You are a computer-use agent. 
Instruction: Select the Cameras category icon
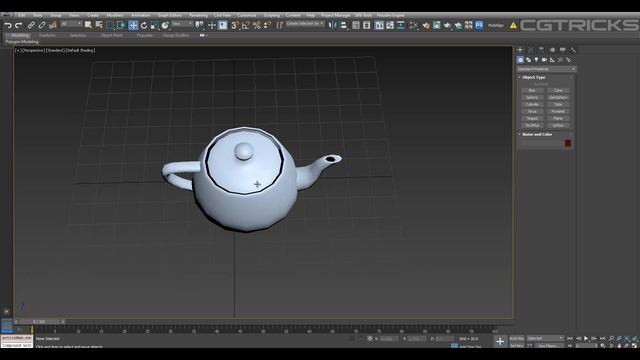[x=544, y=60]
